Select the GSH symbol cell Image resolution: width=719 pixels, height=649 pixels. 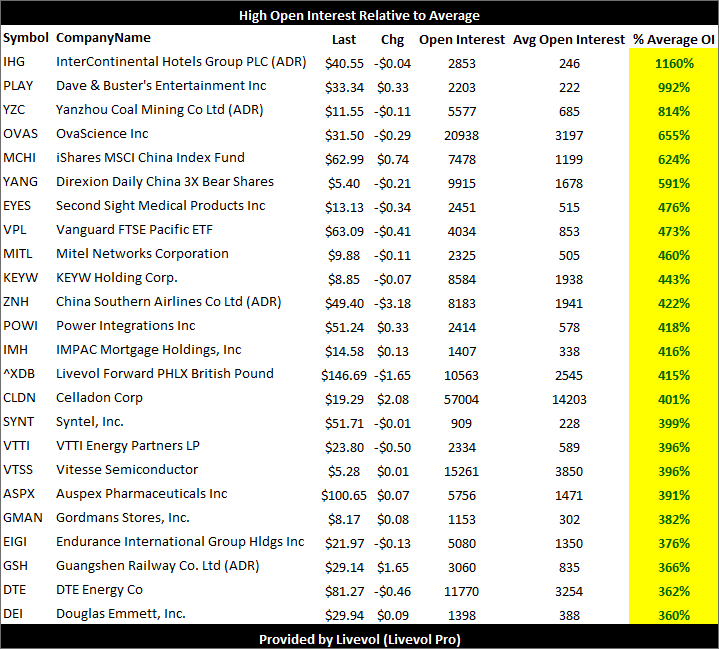(x=16, y=566)
